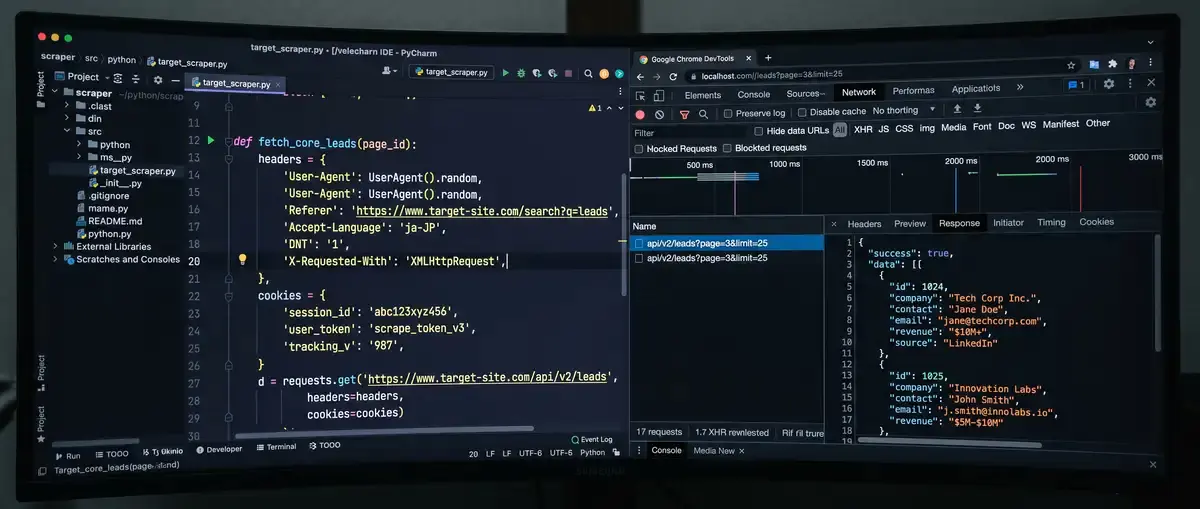Open DevTools settings gear icon
Image resolution: width=1200 pixels, height=509 pixels.
[1109, 84]
